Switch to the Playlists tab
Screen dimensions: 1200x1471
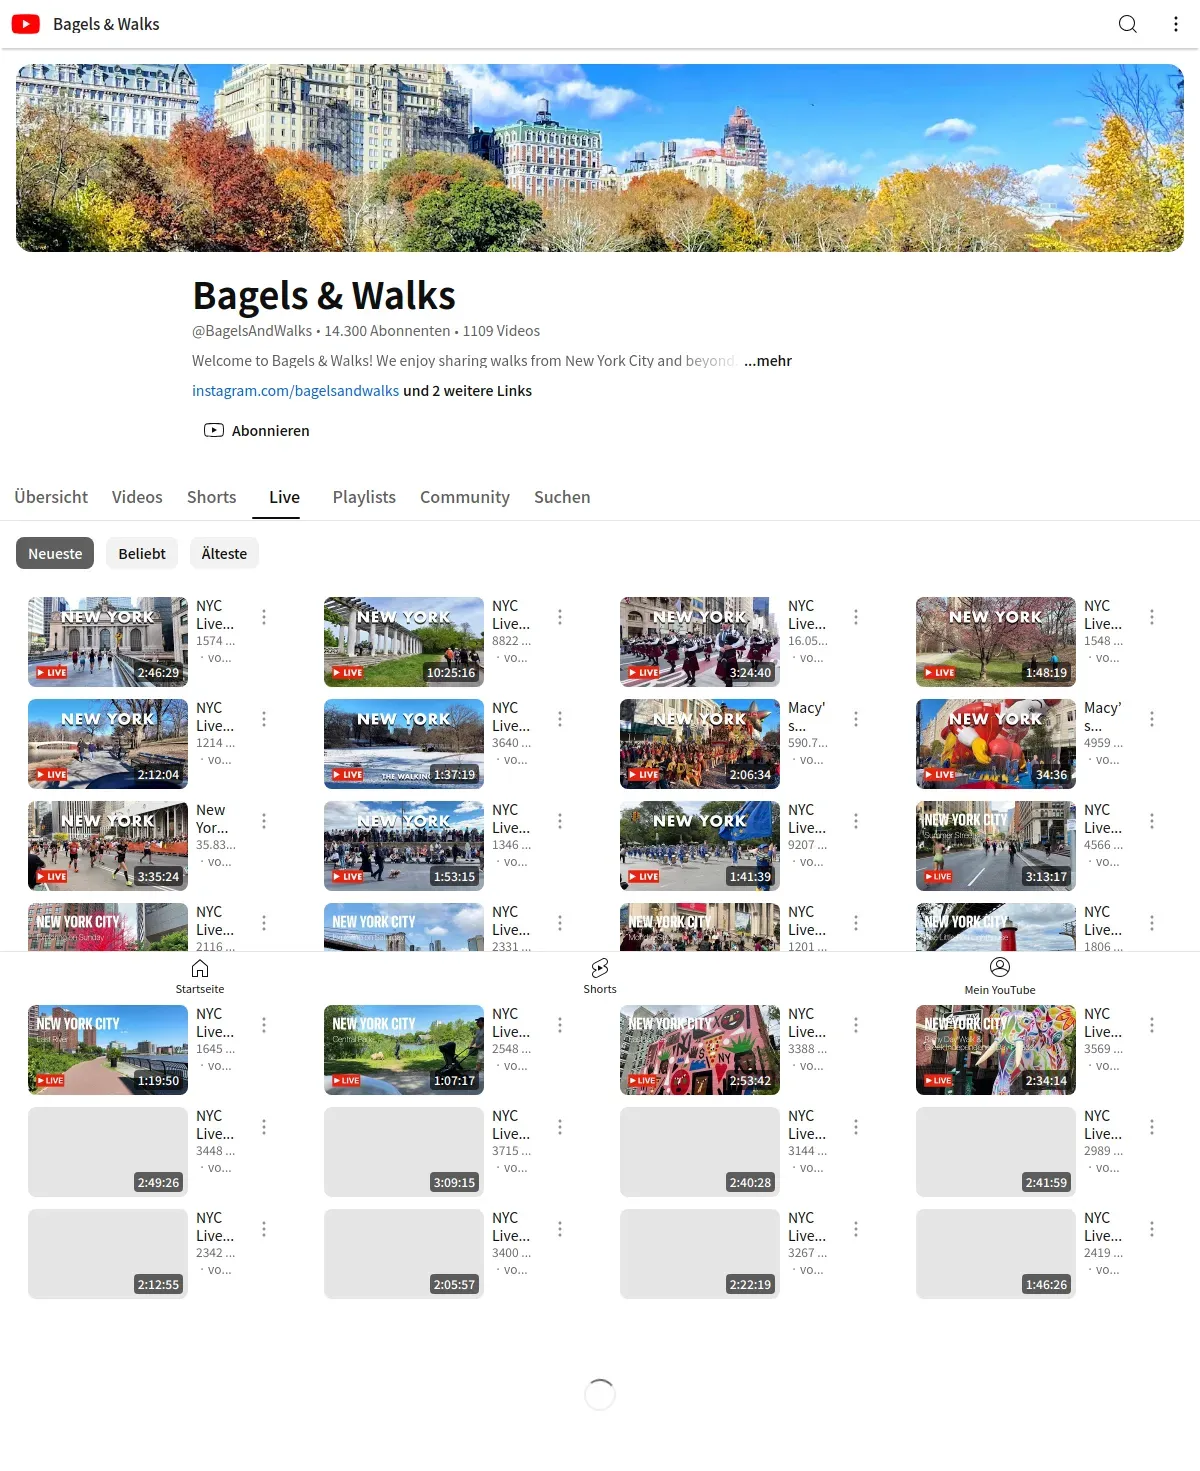click(364, 497)
